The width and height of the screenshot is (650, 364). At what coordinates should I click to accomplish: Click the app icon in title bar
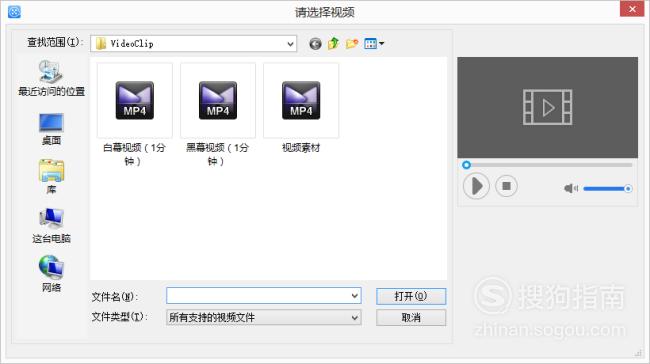[x=15, y=12]
